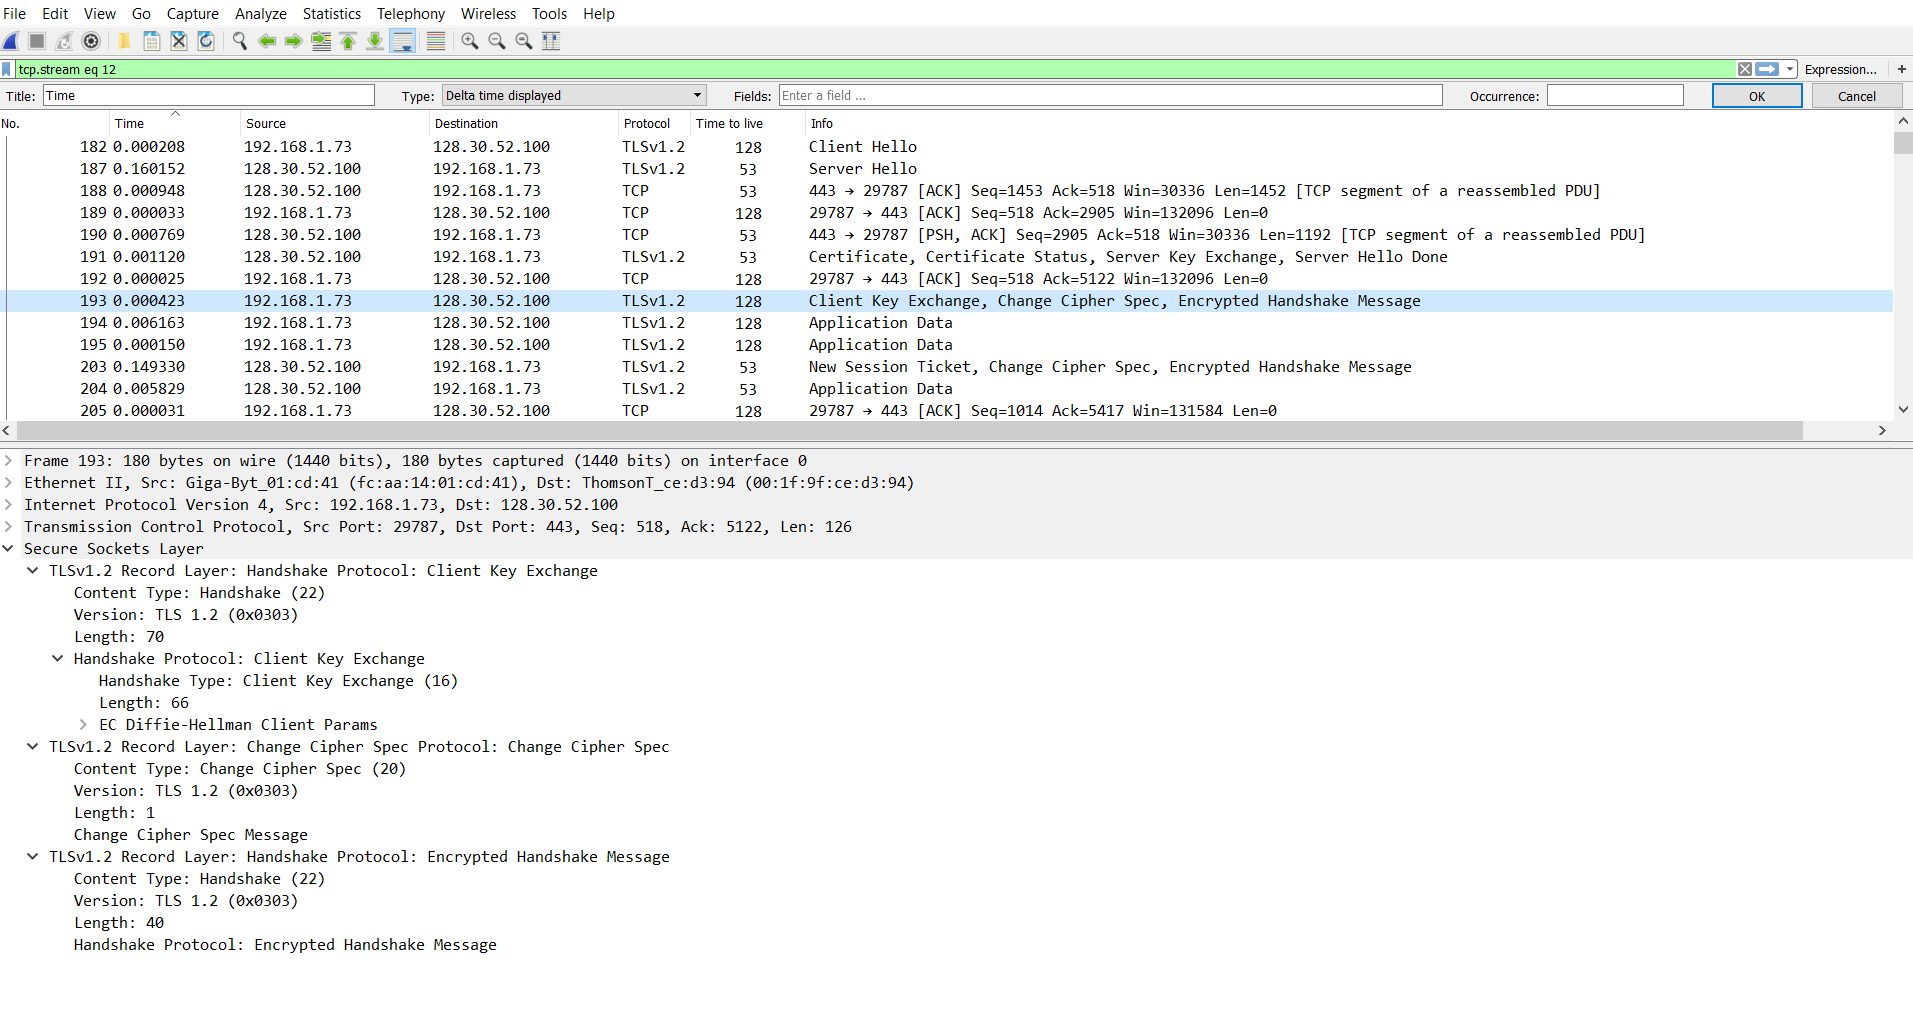
Task: Stop the running packet capture
Action: (x=37, y=41)
